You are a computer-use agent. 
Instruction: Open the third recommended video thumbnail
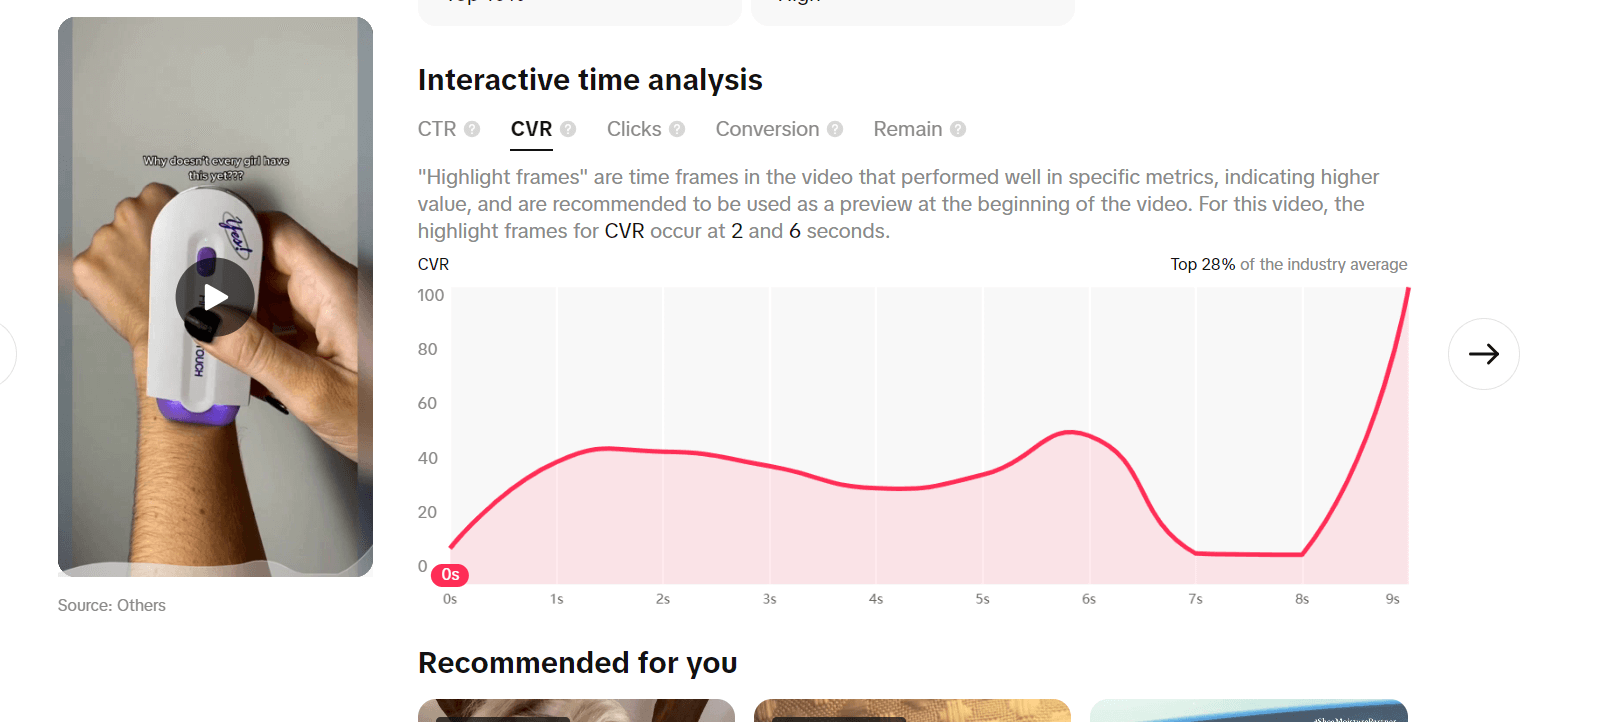click(1249, 710)
